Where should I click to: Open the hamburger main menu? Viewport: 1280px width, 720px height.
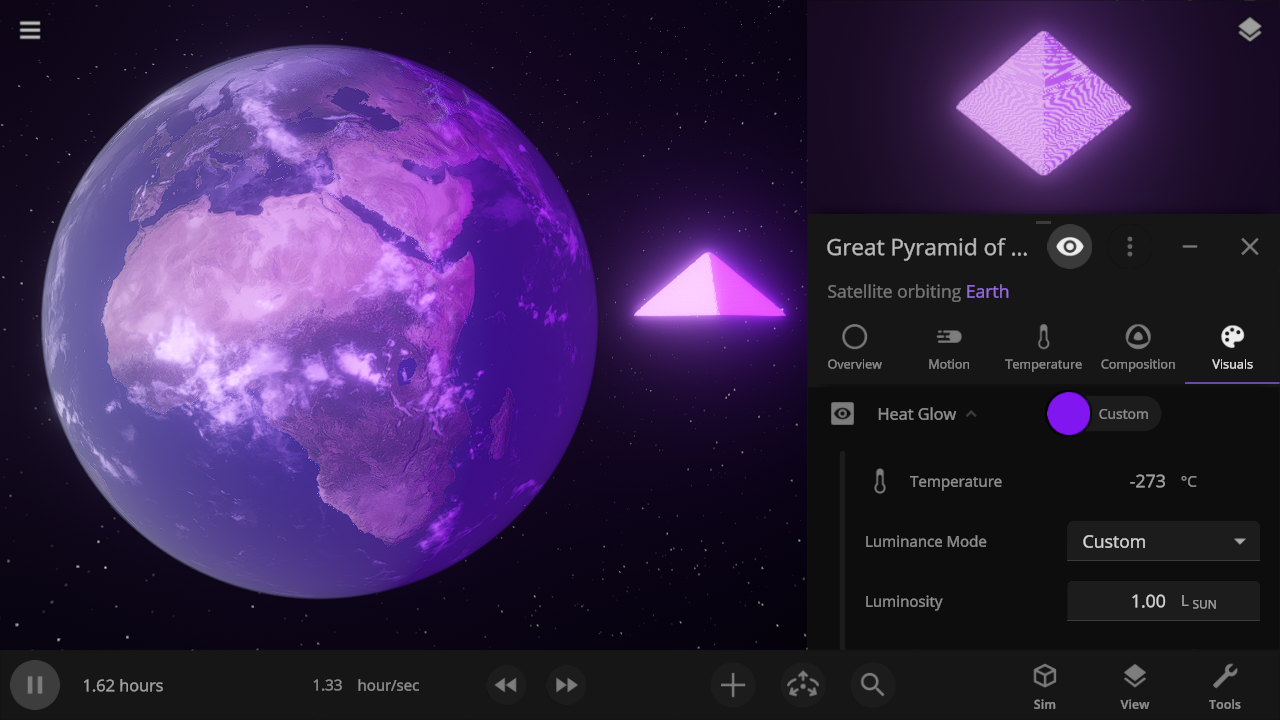pos(30,30)
